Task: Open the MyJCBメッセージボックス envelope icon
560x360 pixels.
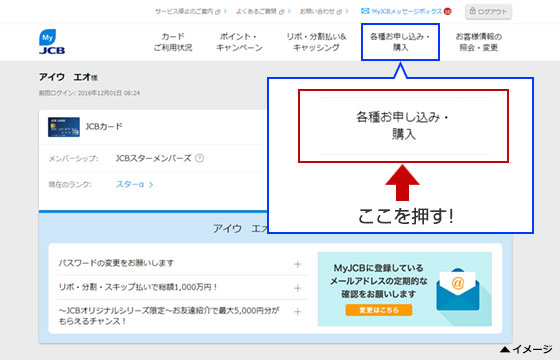Action: 365,11
